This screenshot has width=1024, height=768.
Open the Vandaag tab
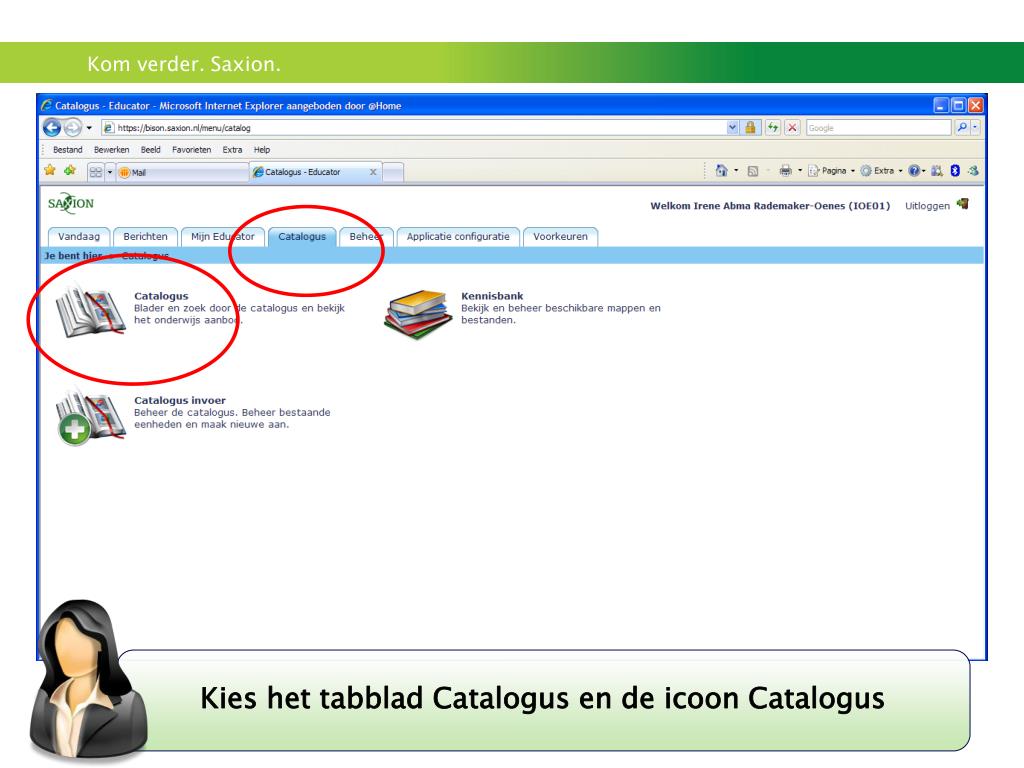click(x=79, y=236)
